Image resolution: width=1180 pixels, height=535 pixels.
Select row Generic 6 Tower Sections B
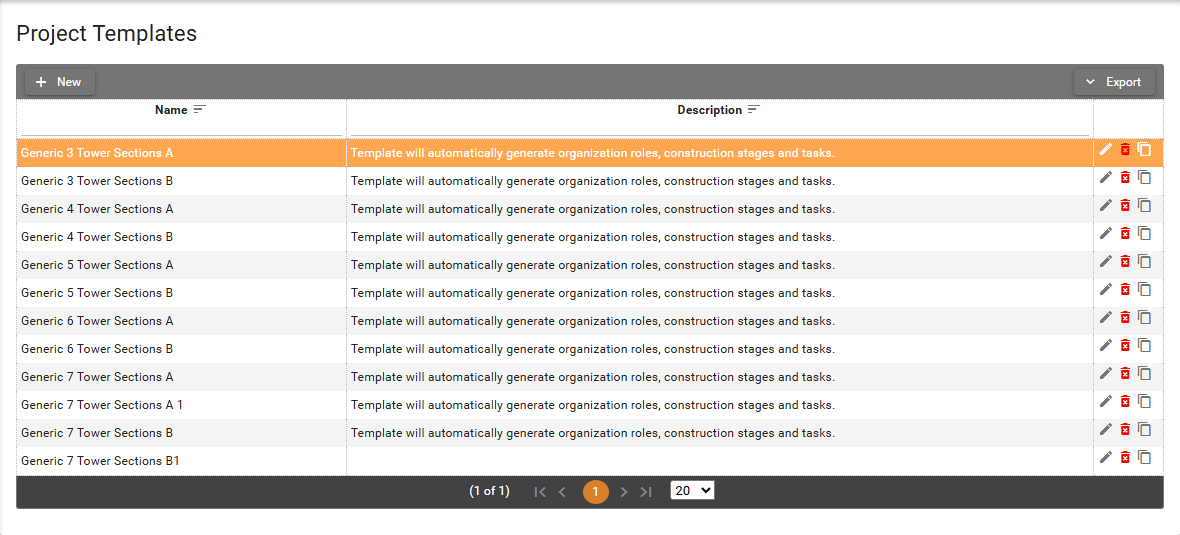coord(590,348)
